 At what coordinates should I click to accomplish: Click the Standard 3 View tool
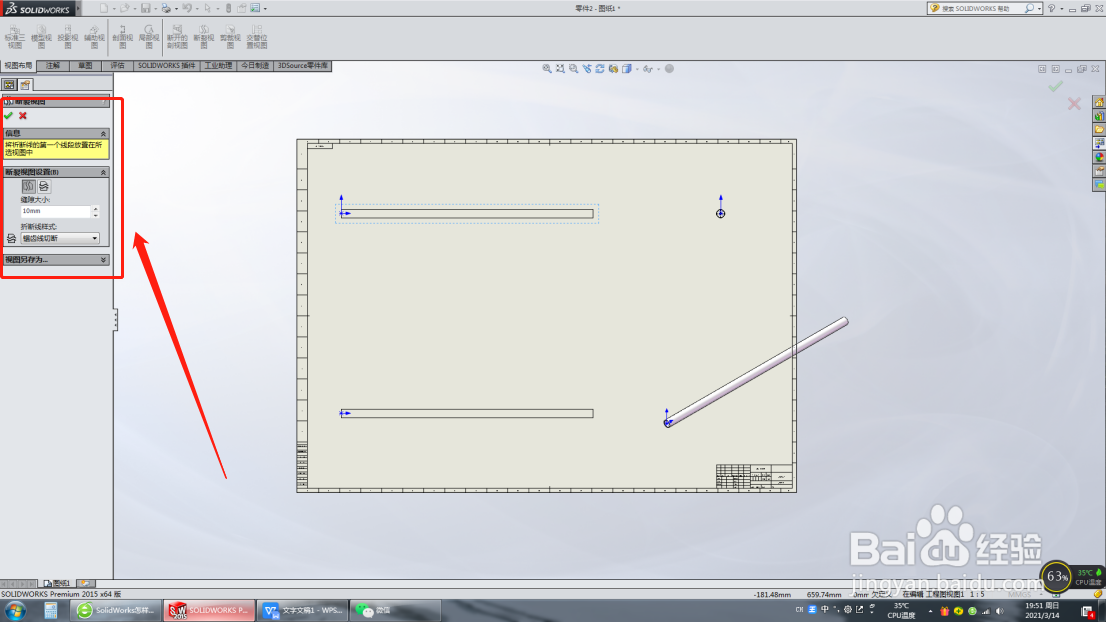tap(15, 37)
